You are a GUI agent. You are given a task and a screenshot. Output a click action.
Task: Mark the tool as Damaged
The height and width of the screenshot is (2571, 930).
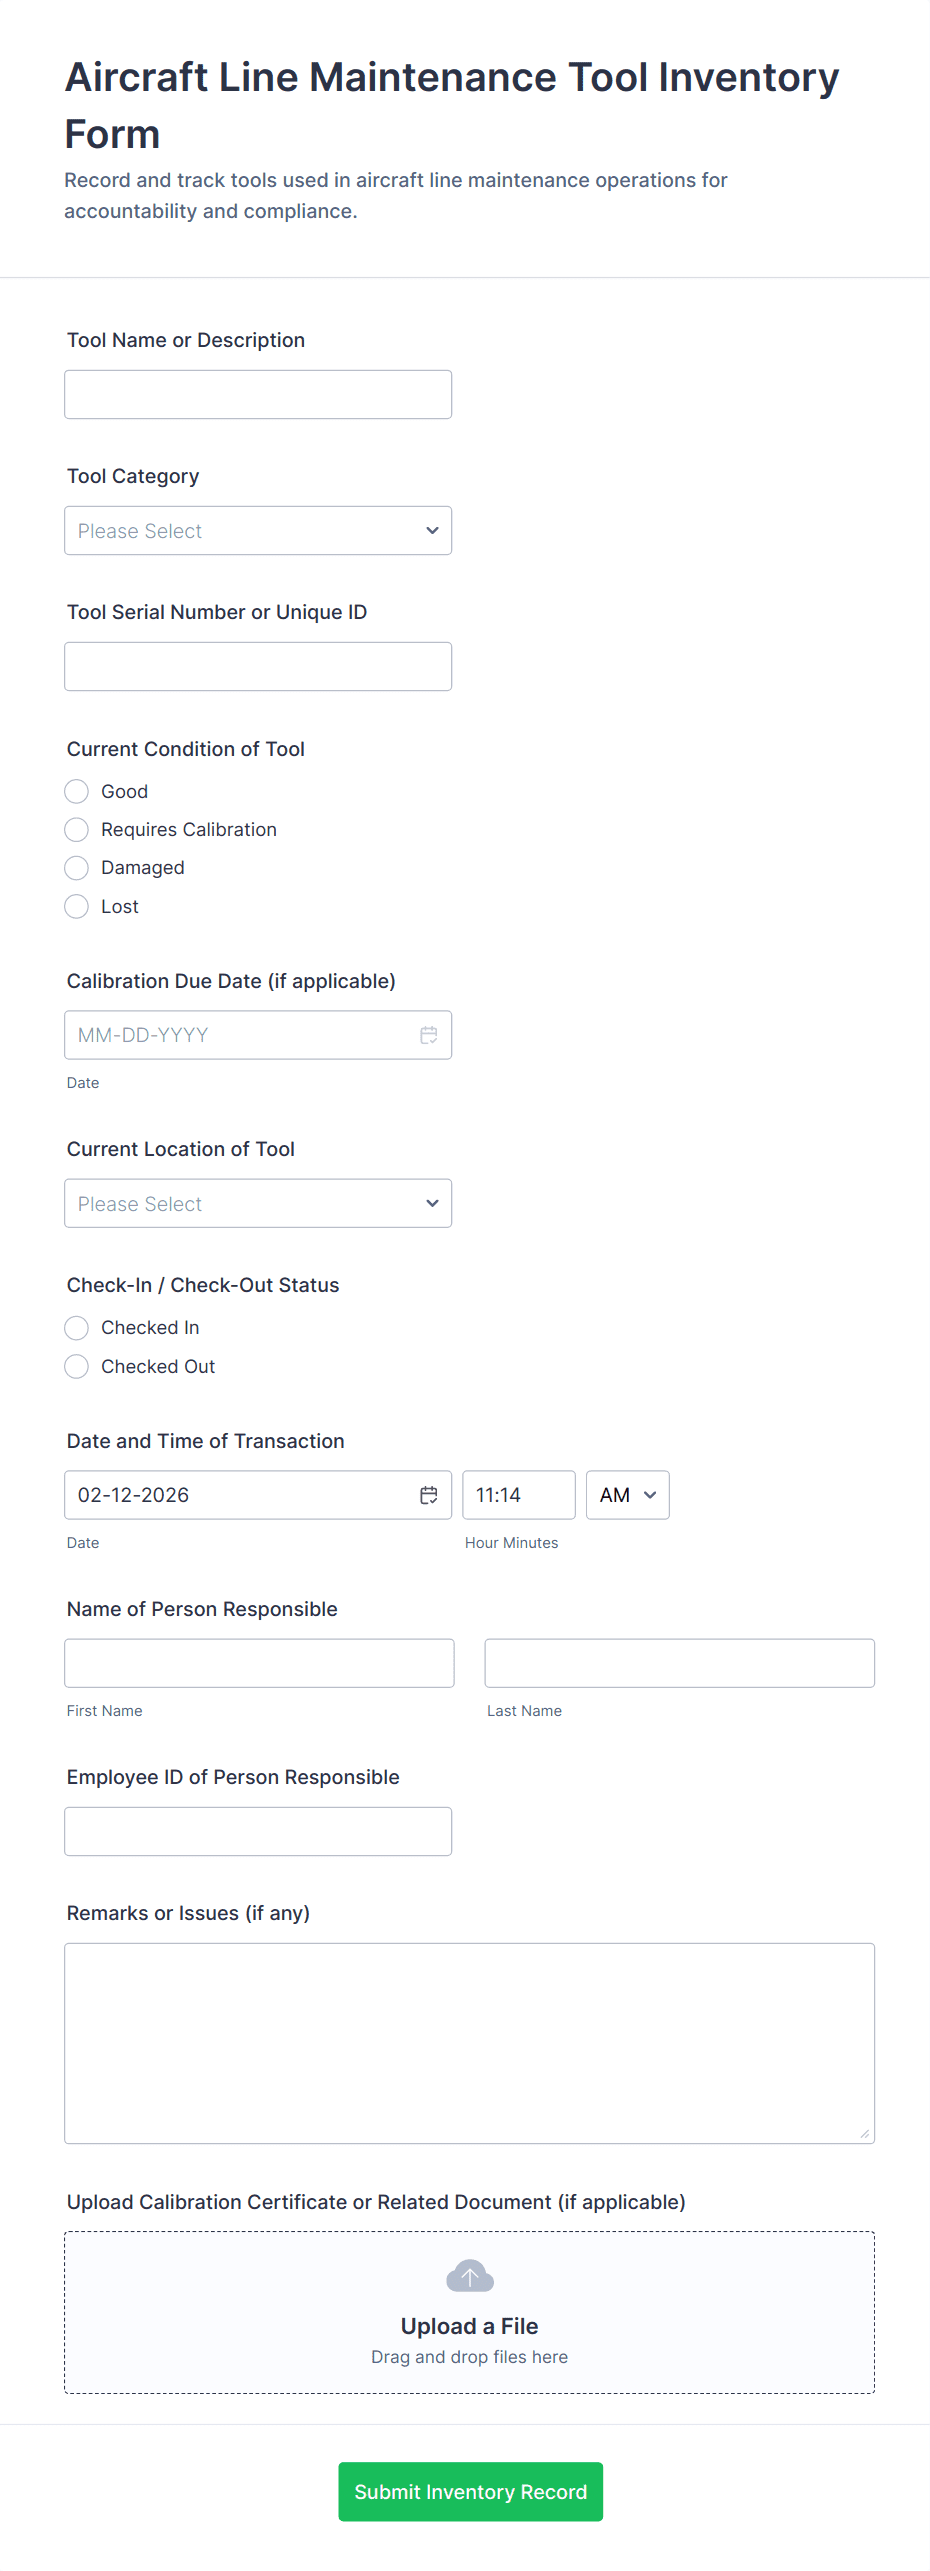[77, 868]
